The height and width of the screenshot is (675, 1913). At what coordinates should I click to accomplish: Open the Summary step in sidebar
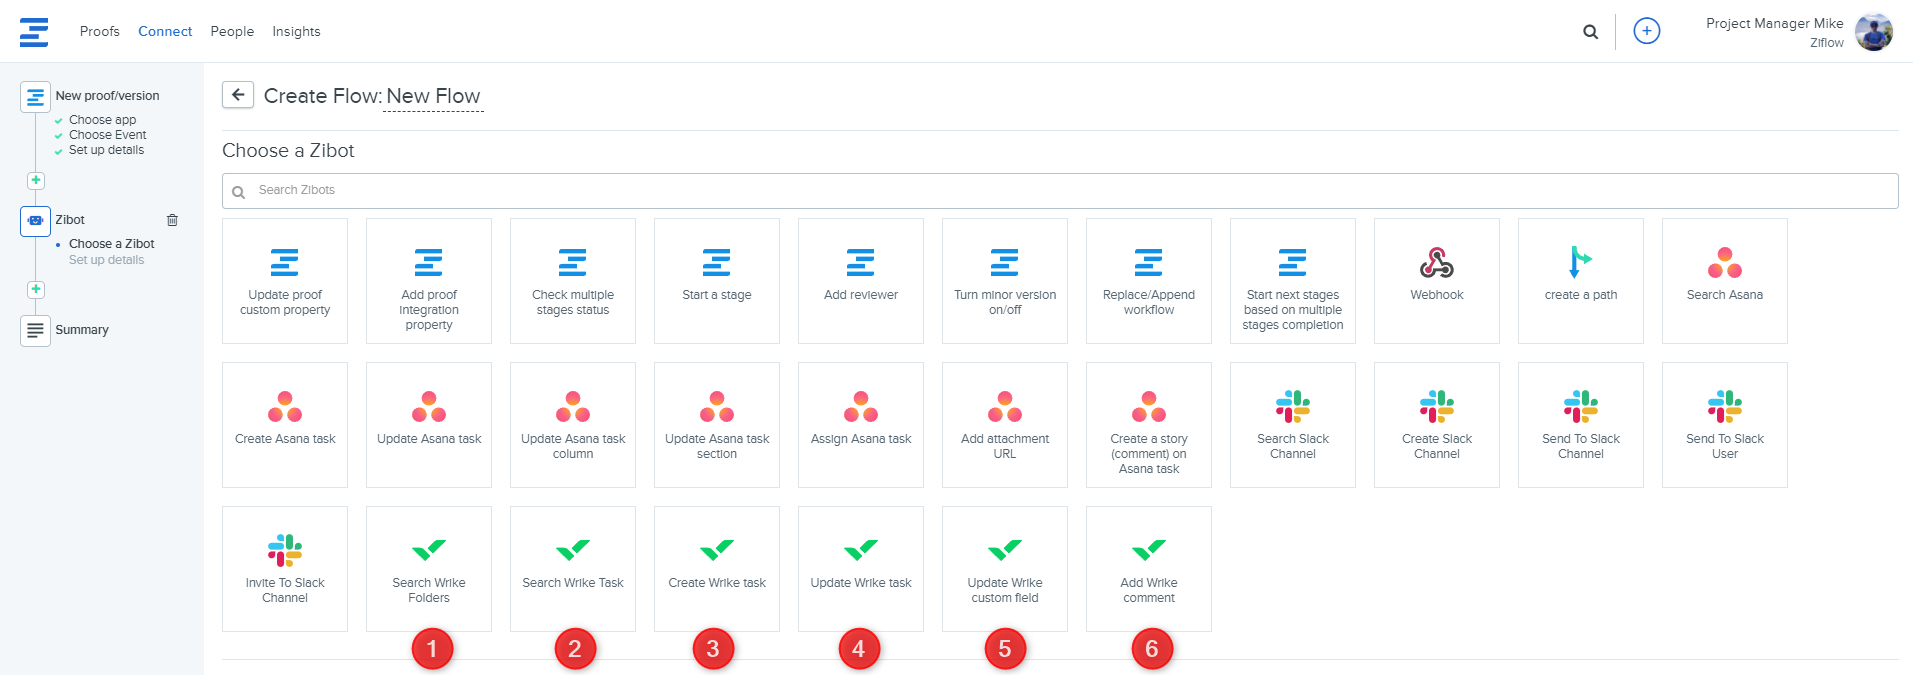[81, 330]
